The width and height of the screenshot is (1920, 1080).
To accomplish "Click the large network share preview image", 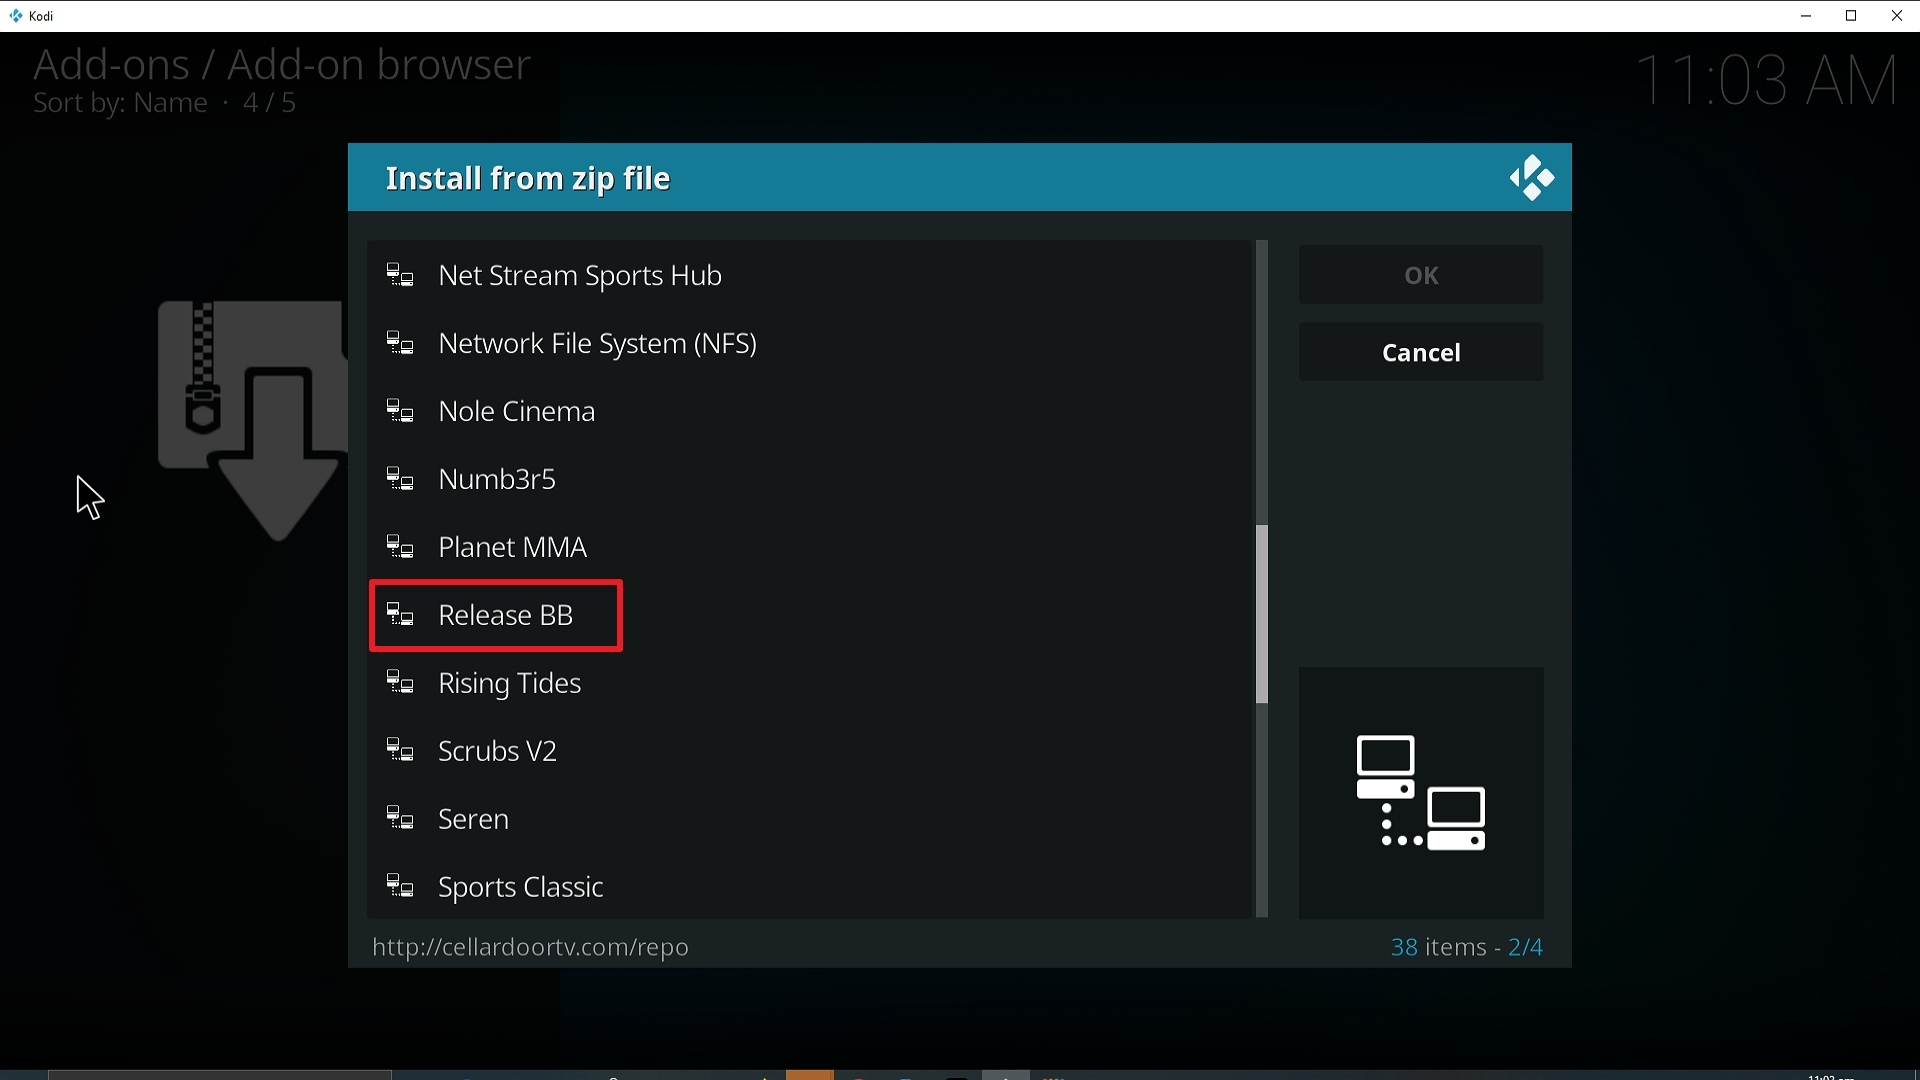I will click(1421, 793).
